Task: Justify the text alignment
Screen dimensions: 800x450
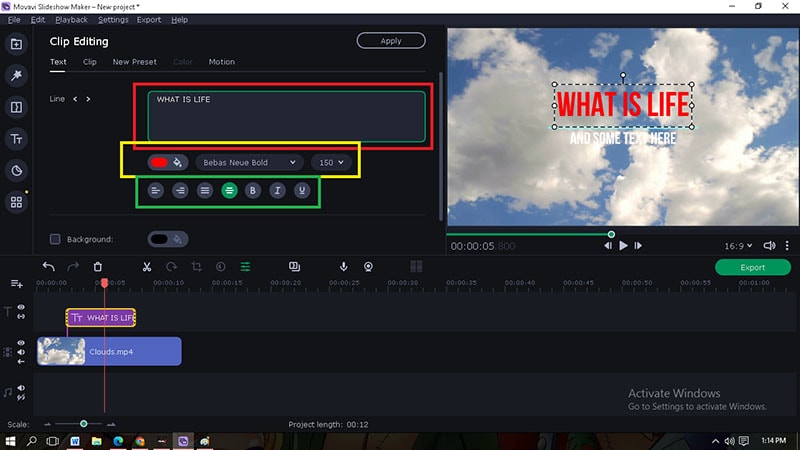Action: [x=205, y=190]
